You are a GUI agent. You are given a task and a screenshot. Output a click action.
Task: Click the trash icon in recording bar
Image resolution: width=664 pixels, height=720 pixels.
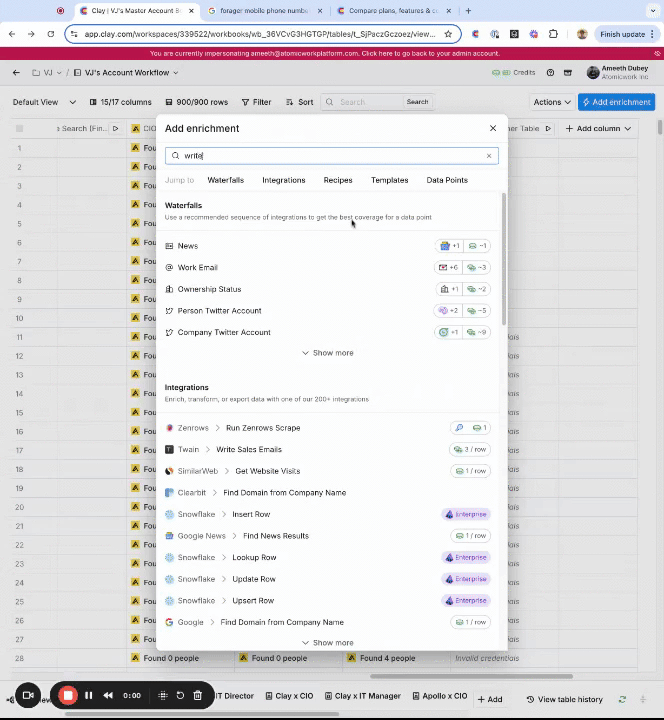(198, 695)
